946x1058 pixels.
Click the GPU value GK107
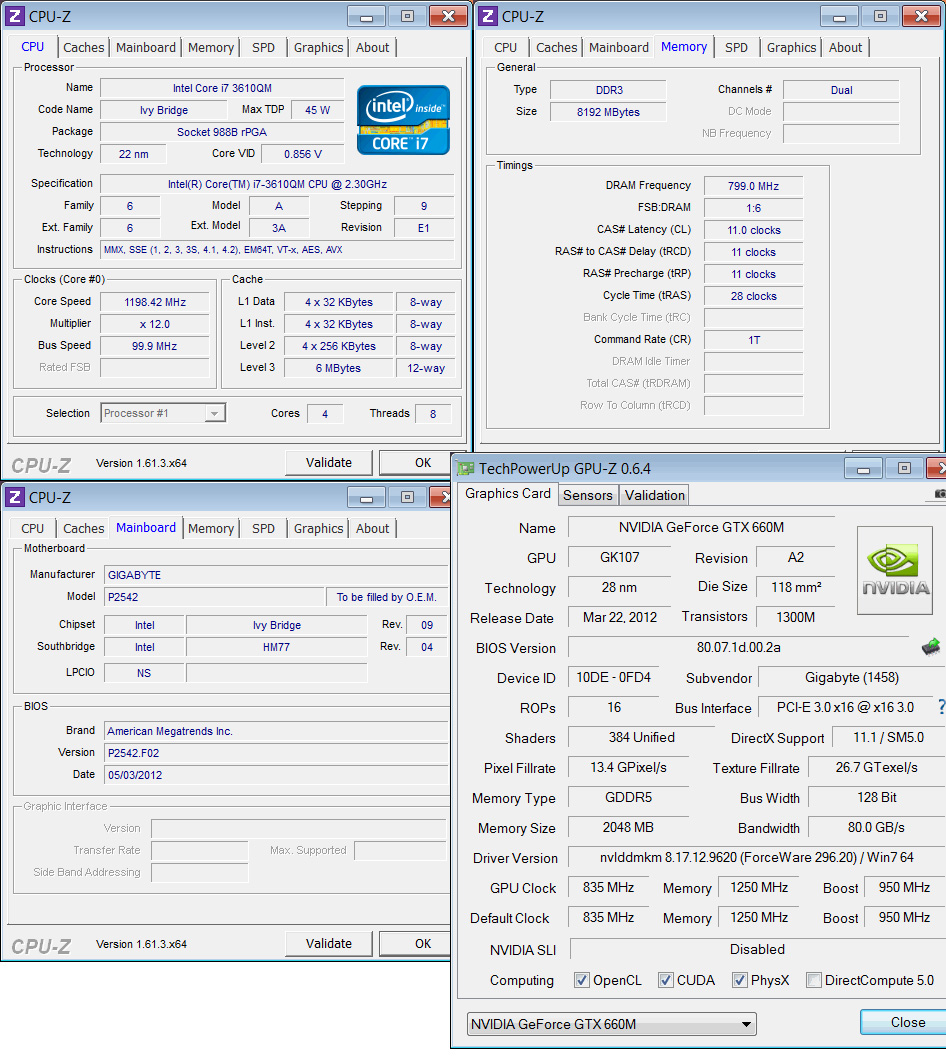click(619, 557)
